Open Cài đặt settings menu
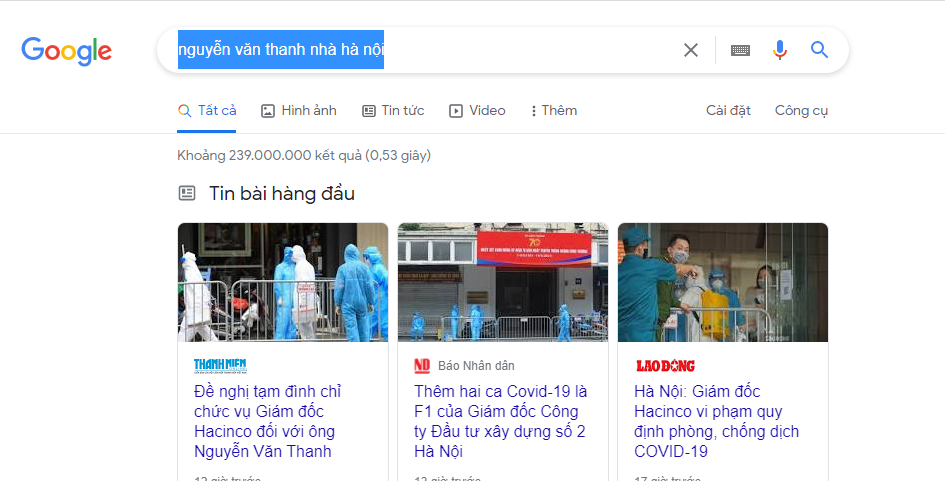 tap(728, 111)
